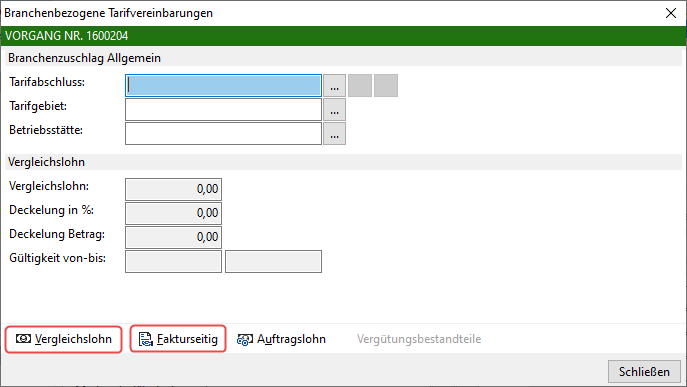Click the Vergleichslohn money icon
Screen dimensions: 687x387
23,339
